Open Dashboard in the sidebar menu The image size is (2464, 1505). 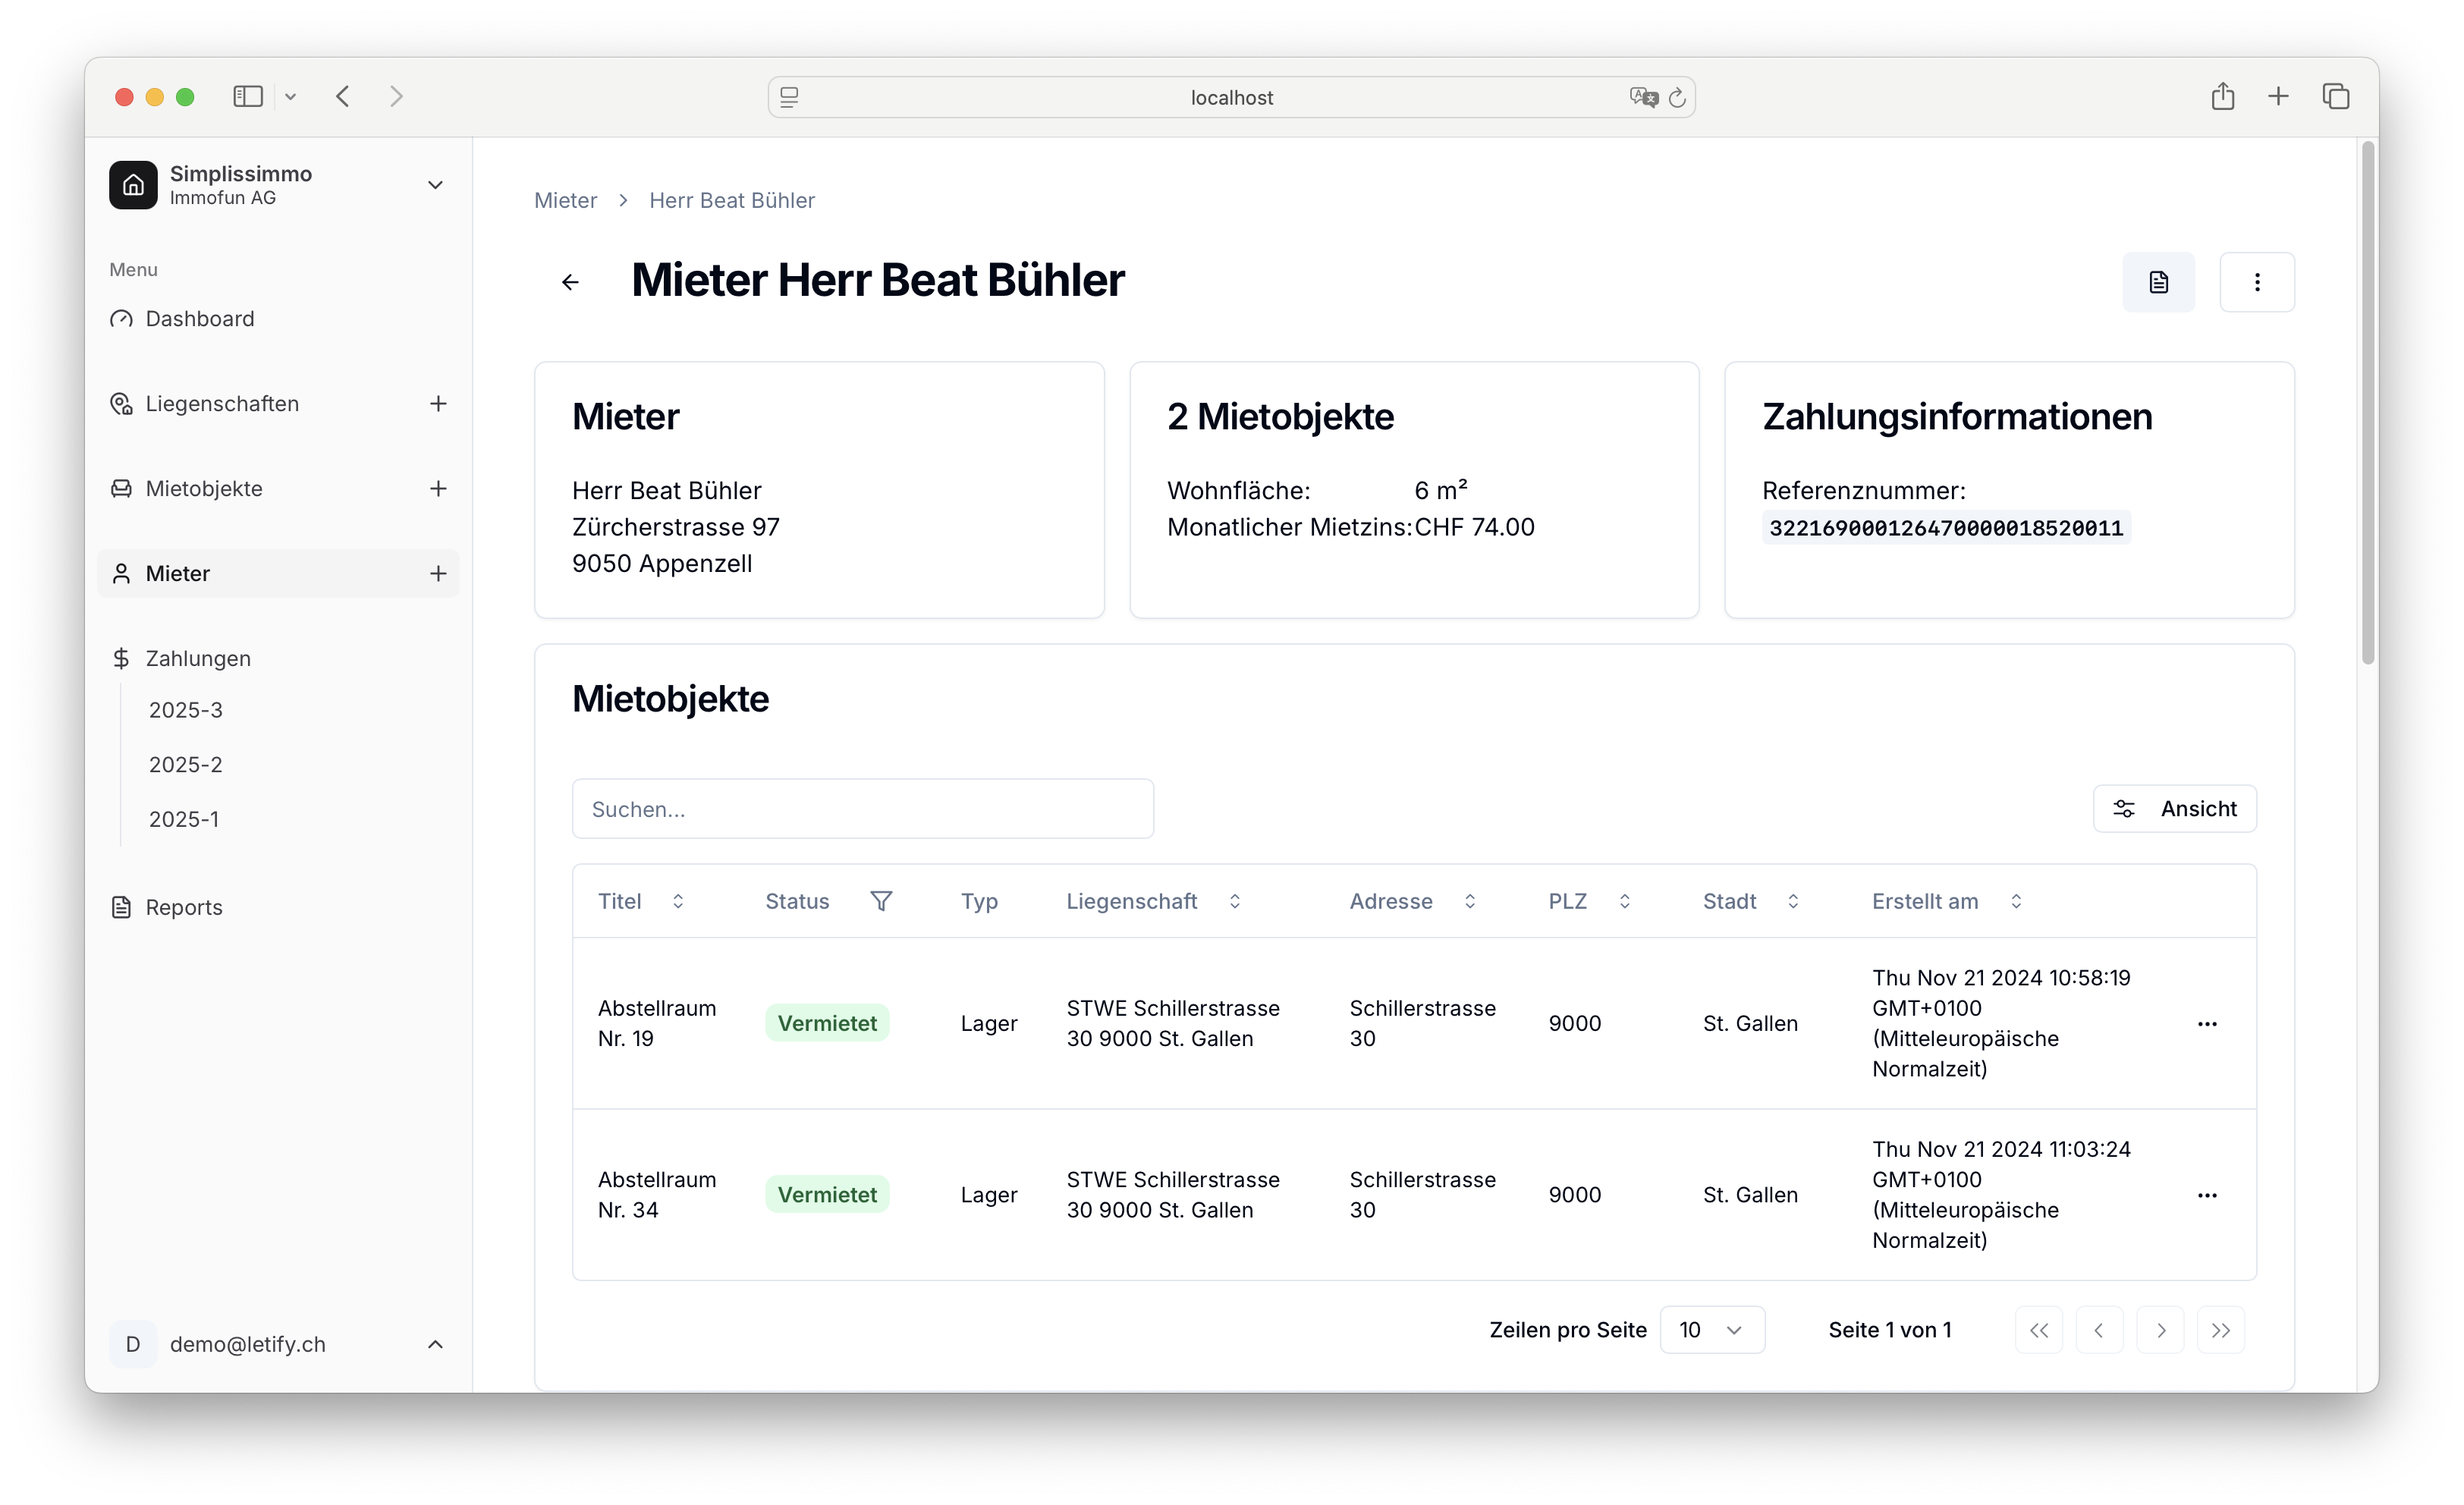point(200,319)
